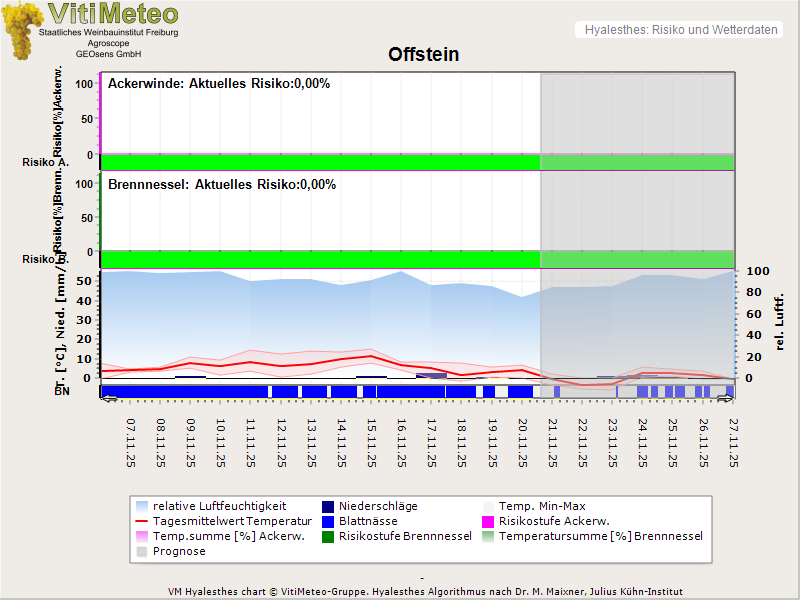The height and width of the screenshot is (600, 800).
Task: Click the Prognose legend icon
Action: tap(142, 551)
